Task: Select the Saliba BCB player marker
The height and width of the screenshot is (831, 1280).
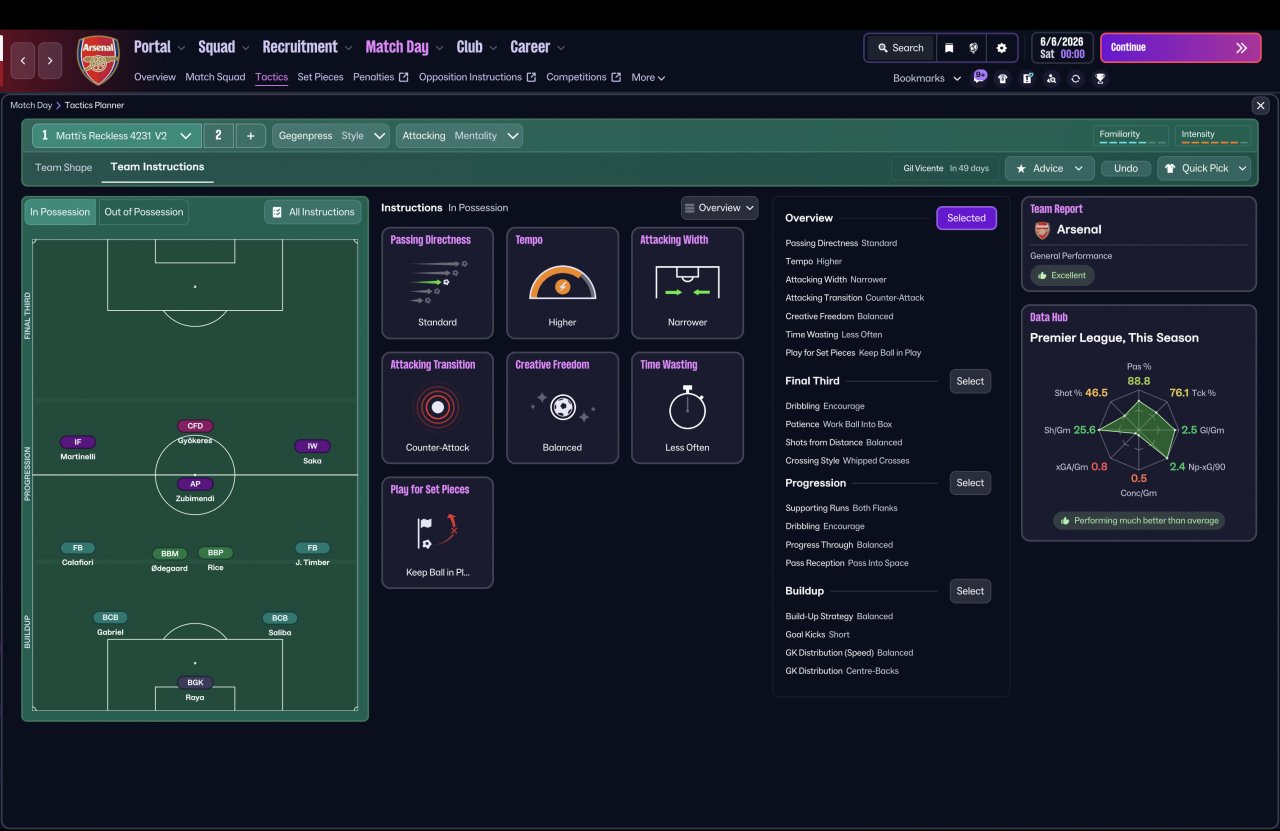Action: (280, 624)
